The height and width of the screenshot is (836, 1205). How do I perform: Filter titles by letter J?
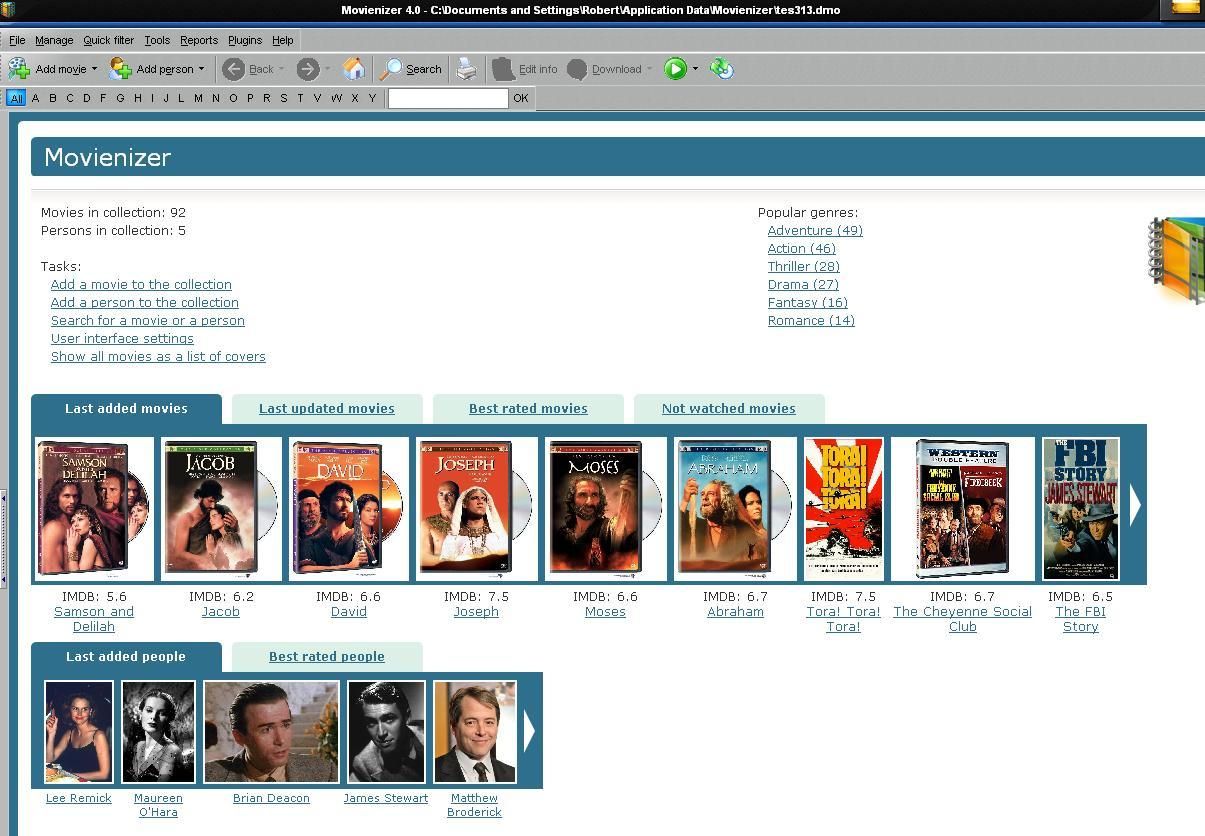point(166,98)
